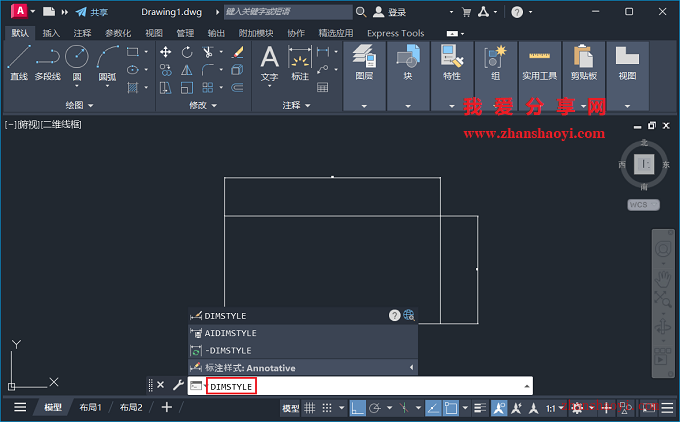The width and height of the screenshot is (680, 422).
Task: Click the command line input field
Action: pos(360,386)
